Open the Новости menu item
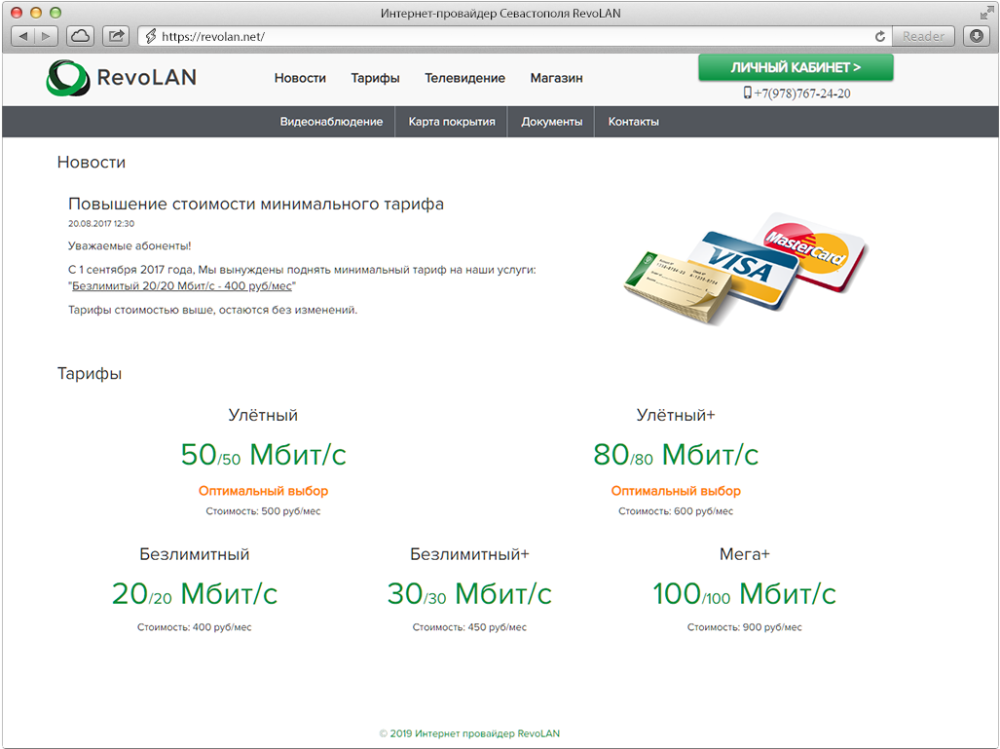The width and height of the screenshot is (1000, 749). point(300,78)
